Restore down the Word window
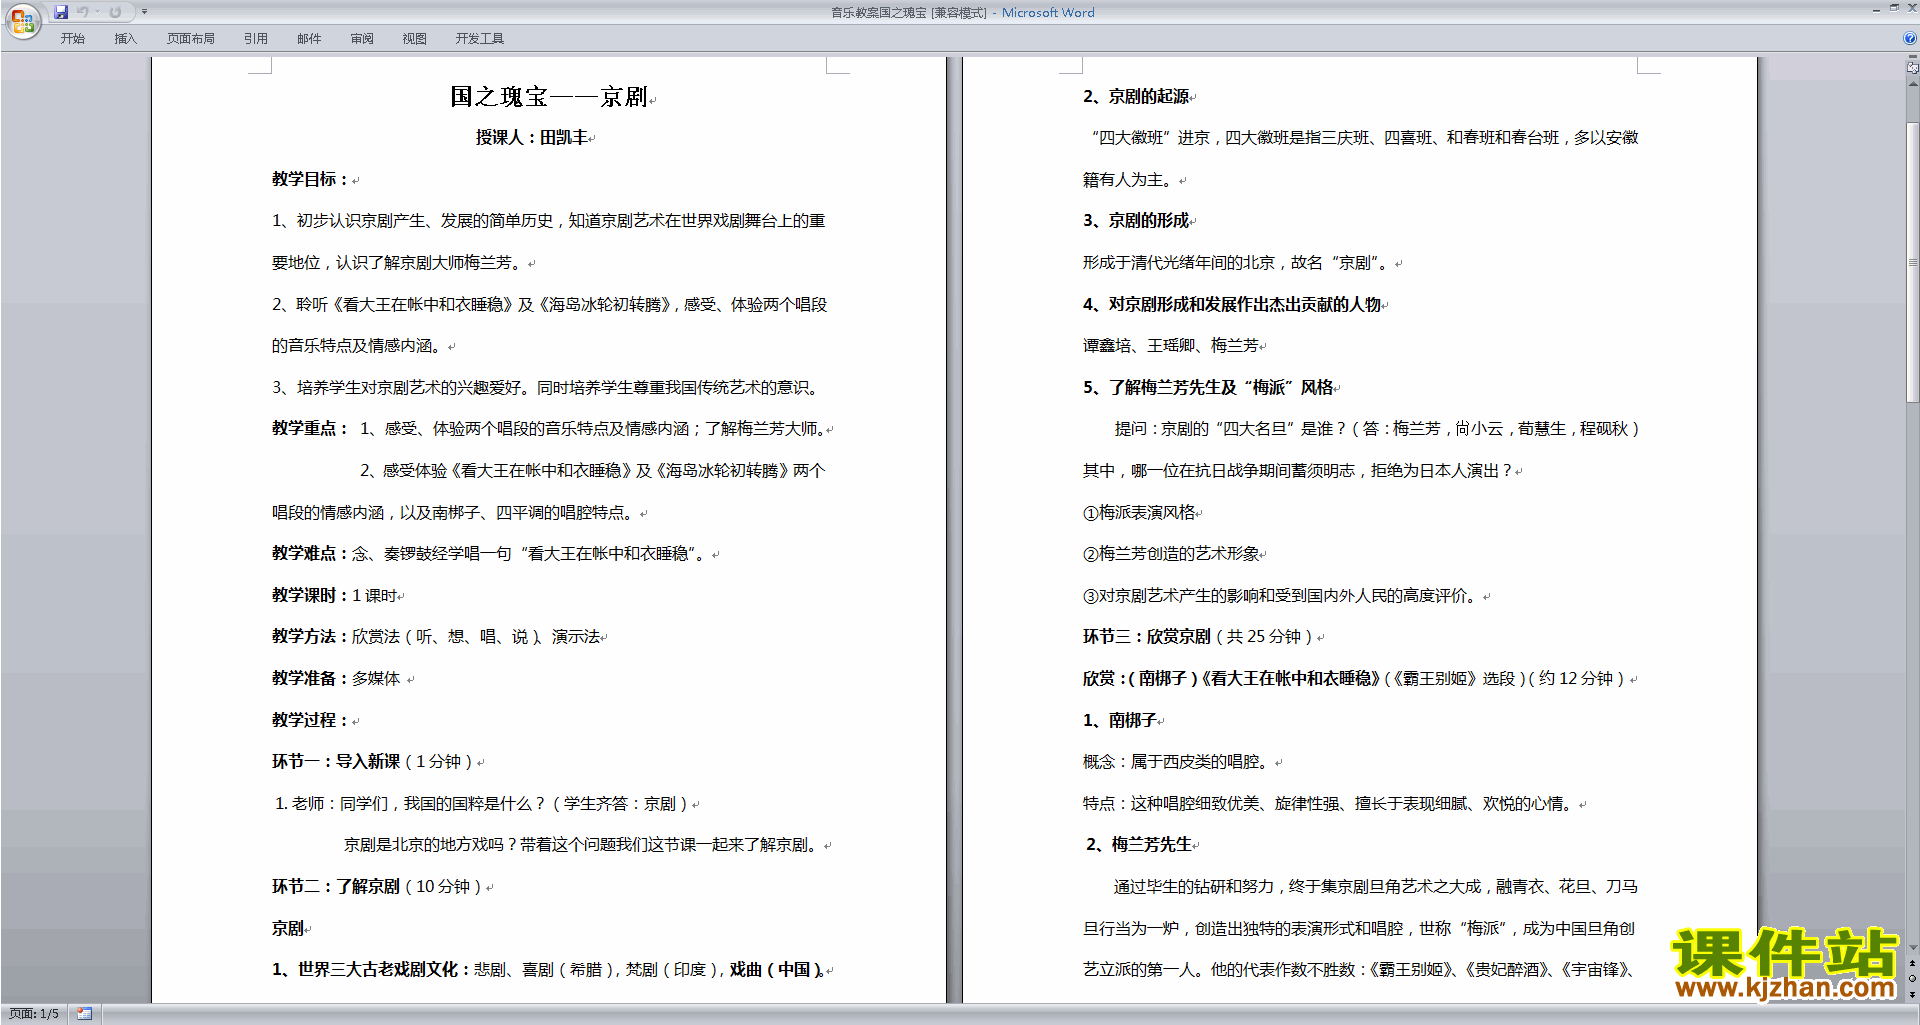This screenshot has width=1920, height=1025. point(1894,8)
